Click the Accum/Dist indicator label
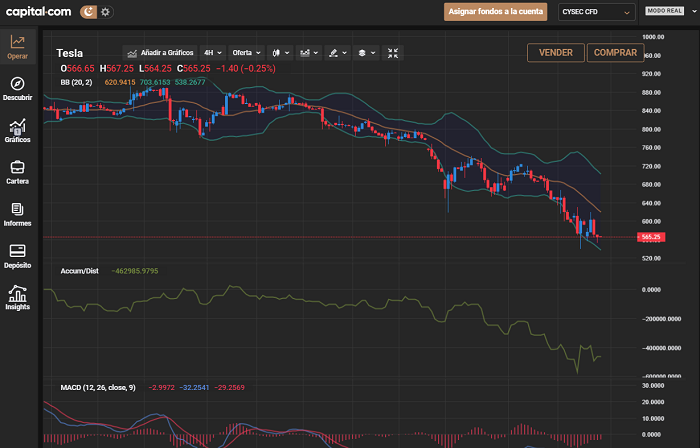Image resolution: width=700 pixels, height=448 pixels. tap(79, 271)
